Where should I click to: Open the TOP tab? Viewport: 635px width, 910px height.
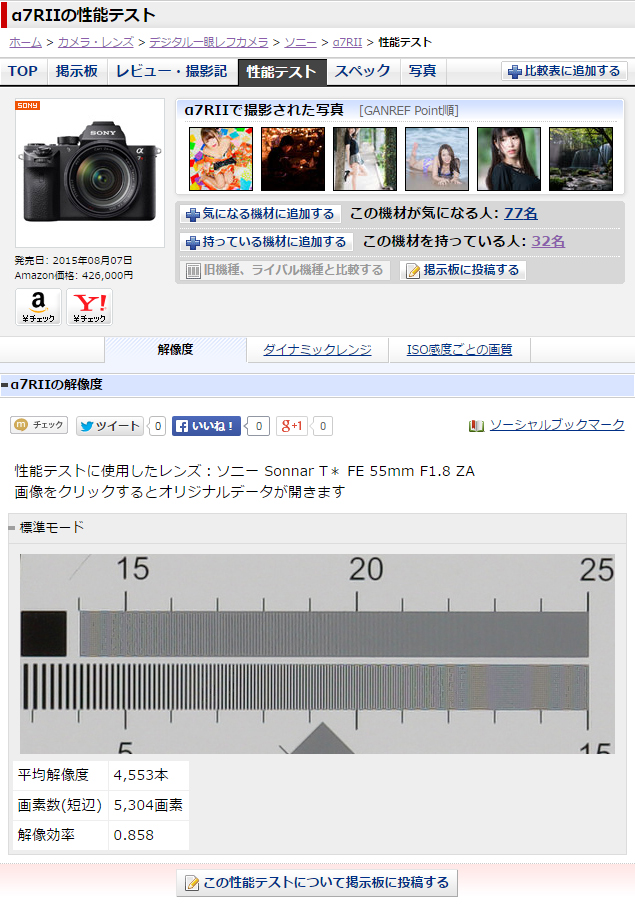23,71
